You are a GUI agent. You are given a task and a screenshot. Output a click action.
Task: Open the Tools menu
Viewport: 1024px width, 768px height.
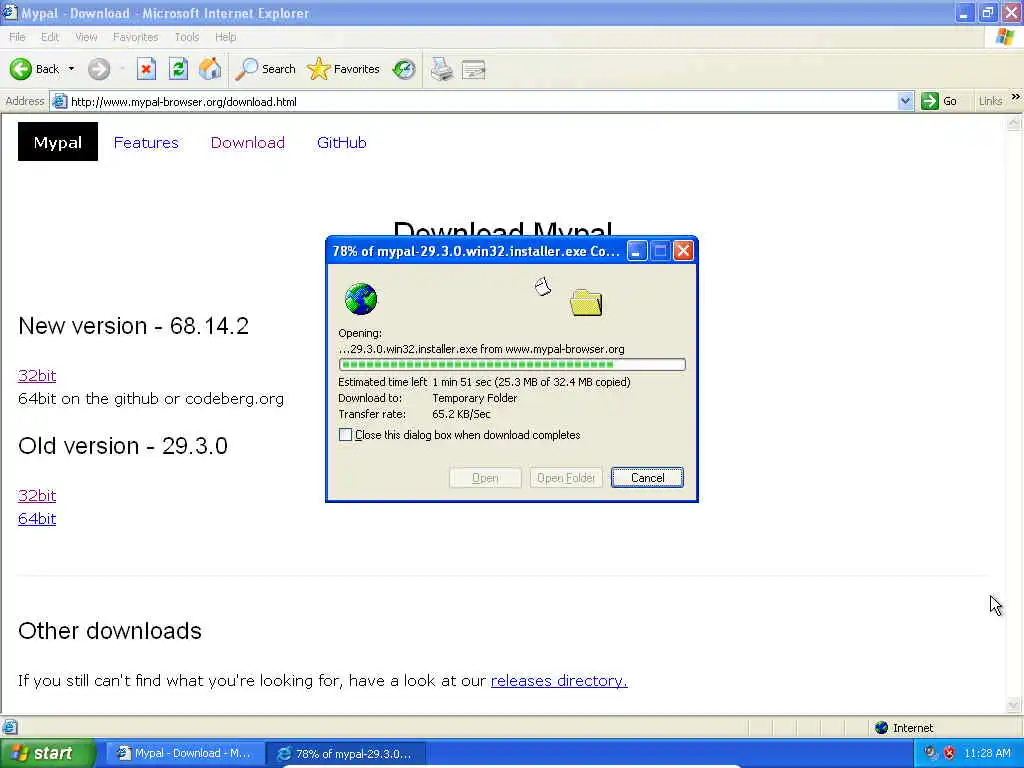point(187,37)
